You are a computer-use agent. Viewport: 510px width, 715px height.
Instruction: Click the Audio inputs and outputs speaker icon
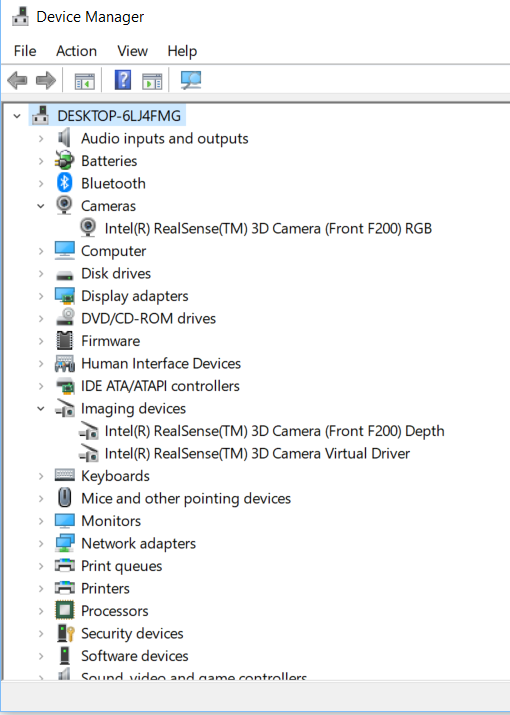pos(64,138)
